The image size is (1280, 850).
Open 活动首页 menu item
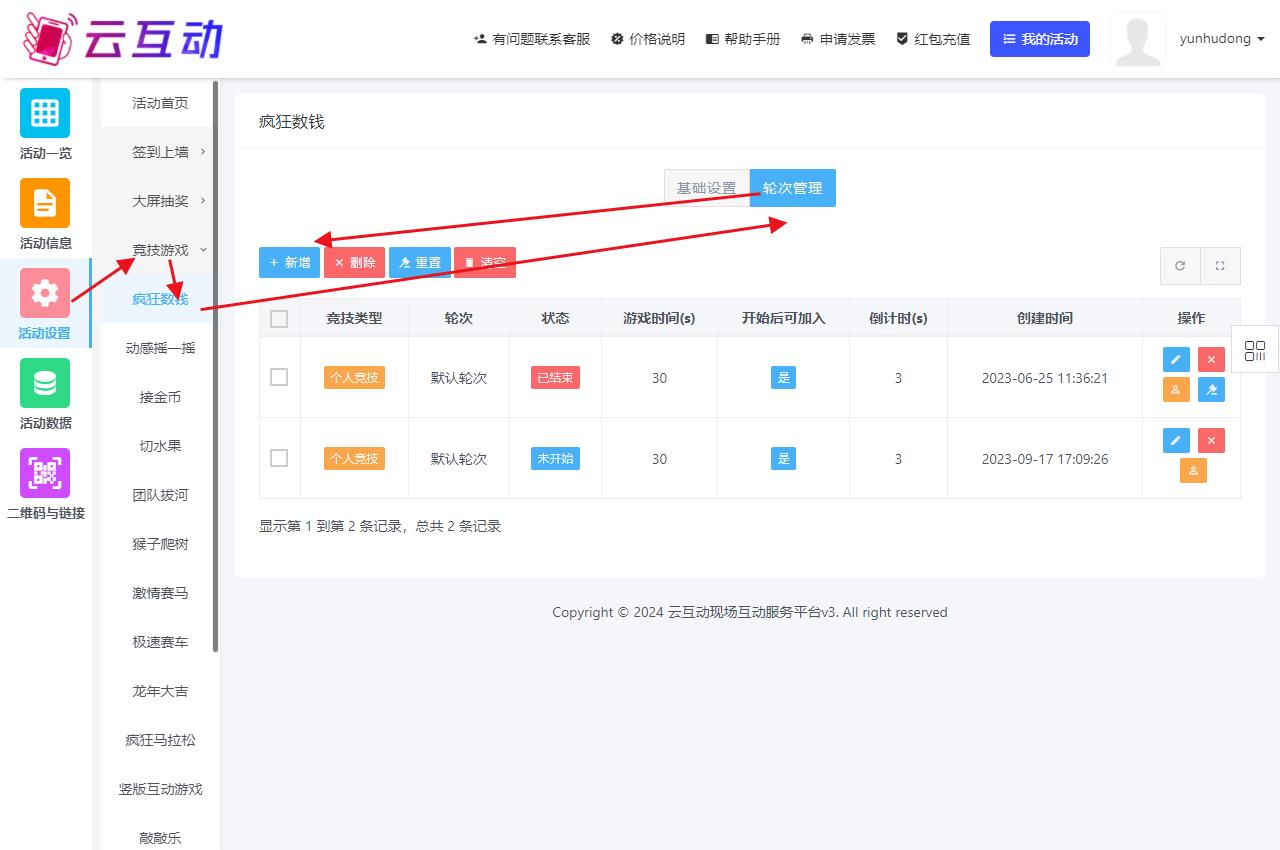coord(160,103)
